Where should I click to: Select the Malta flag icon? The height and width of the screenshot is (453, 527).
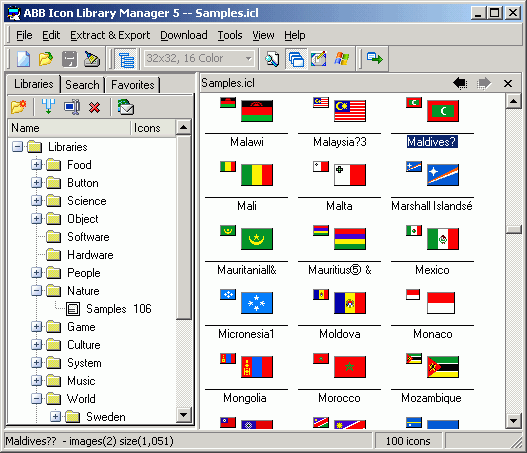click(x=350, y=175)
